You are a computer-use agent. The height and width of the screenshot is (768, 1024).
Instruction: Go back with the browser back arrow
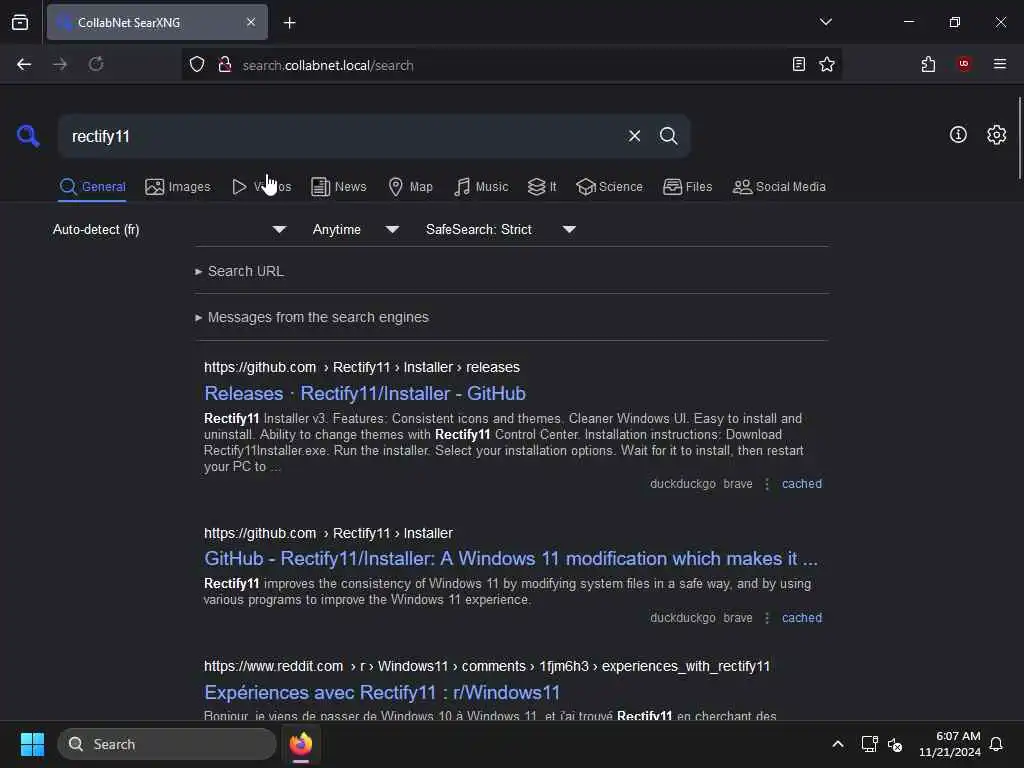coord(24,64)
